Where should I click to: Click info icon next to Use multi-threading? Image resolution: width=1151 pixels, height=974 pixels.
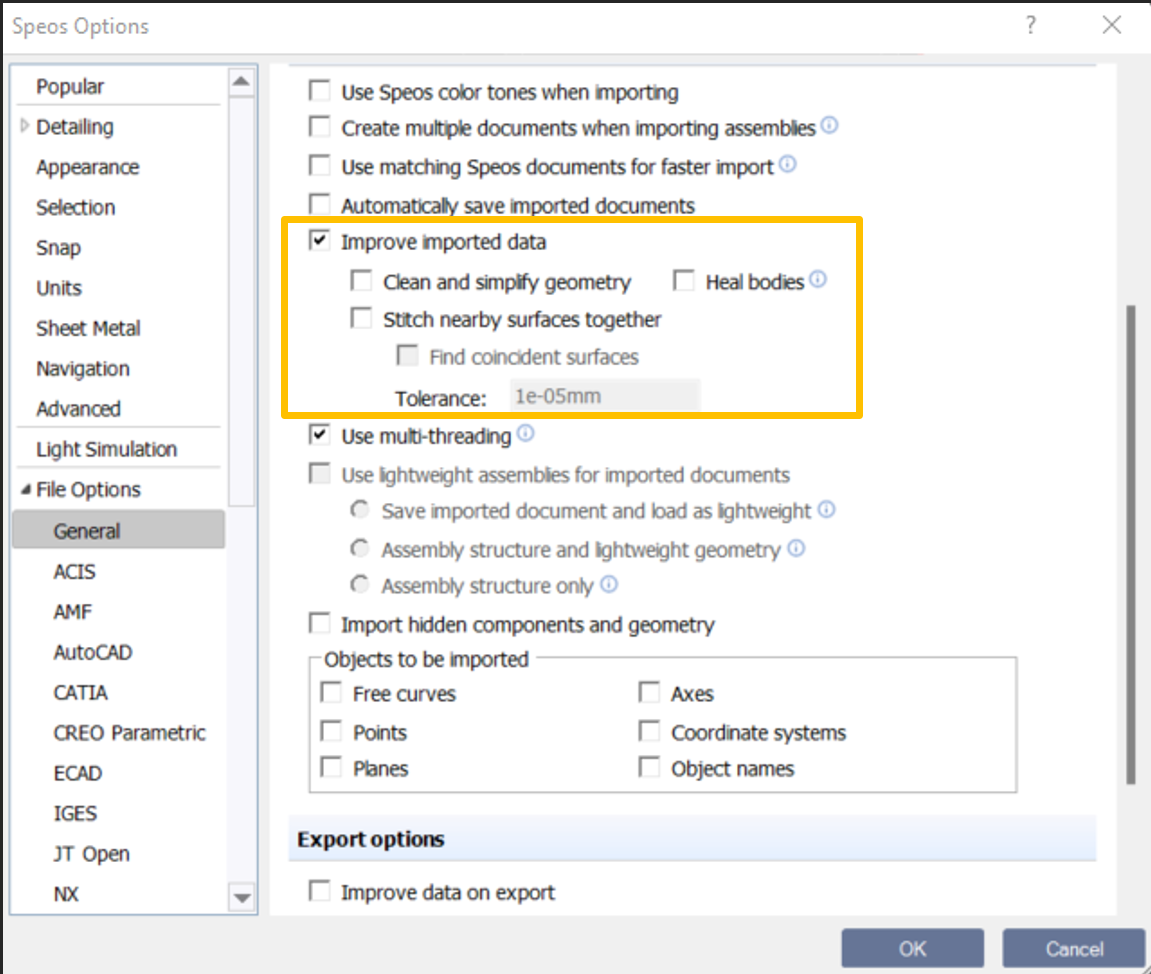(x=526, y=433)
